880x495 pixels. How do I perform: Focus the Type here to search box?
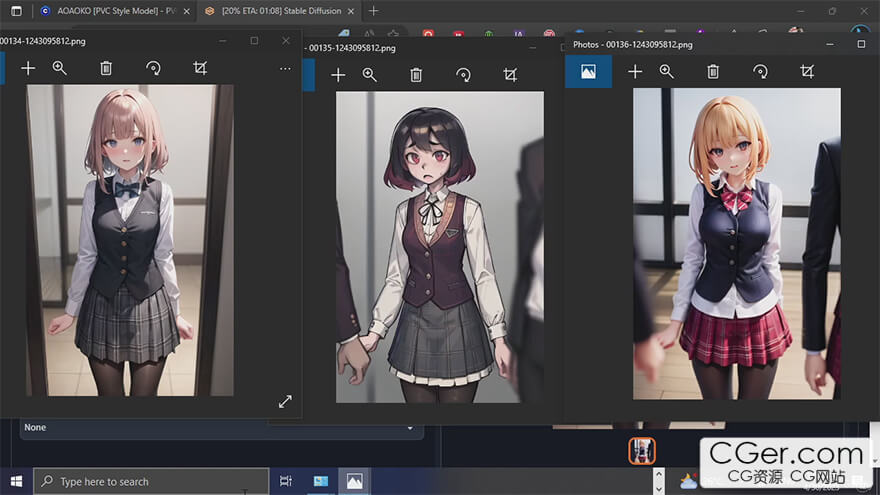(151, 481)
